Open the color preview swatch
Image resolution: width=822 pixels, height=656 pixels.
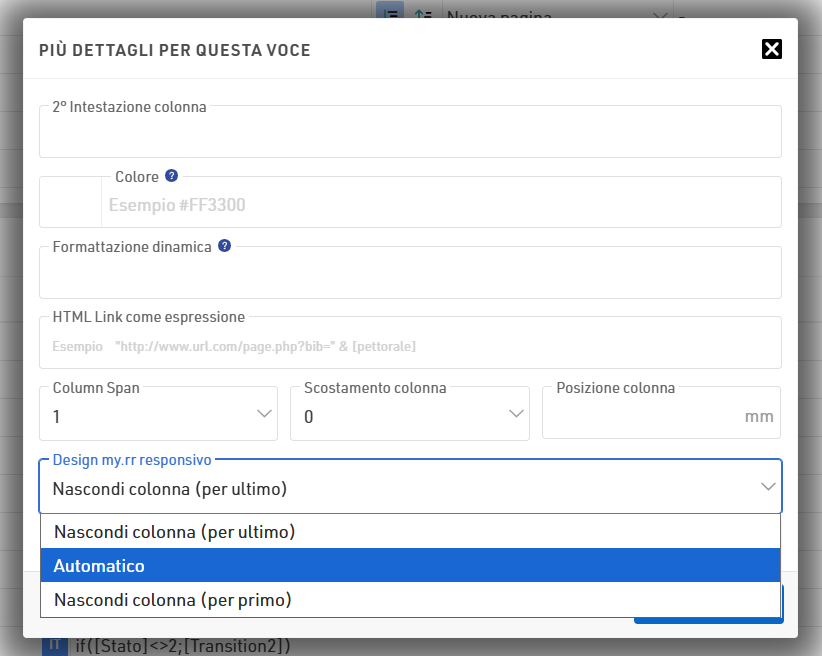(70, 203)
